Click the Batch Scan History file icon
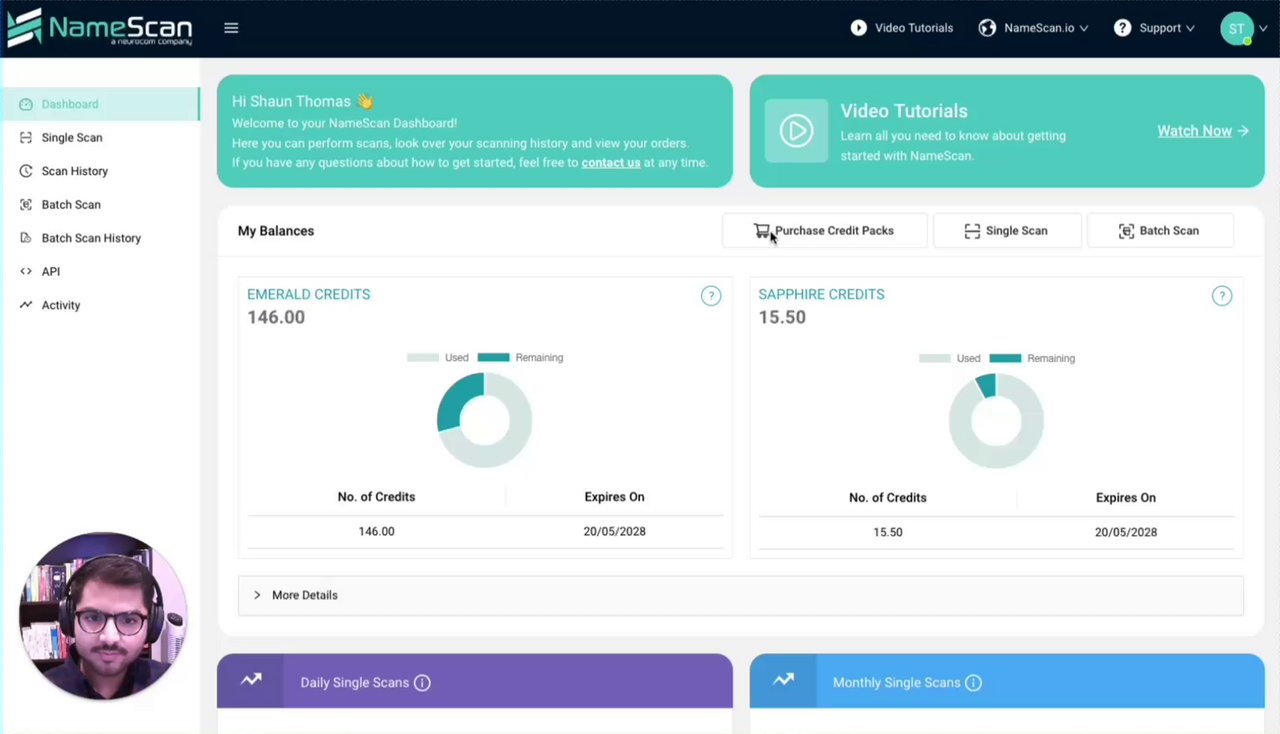The height and width of the screenshot is (734, 1280). (x=26, y=238)
